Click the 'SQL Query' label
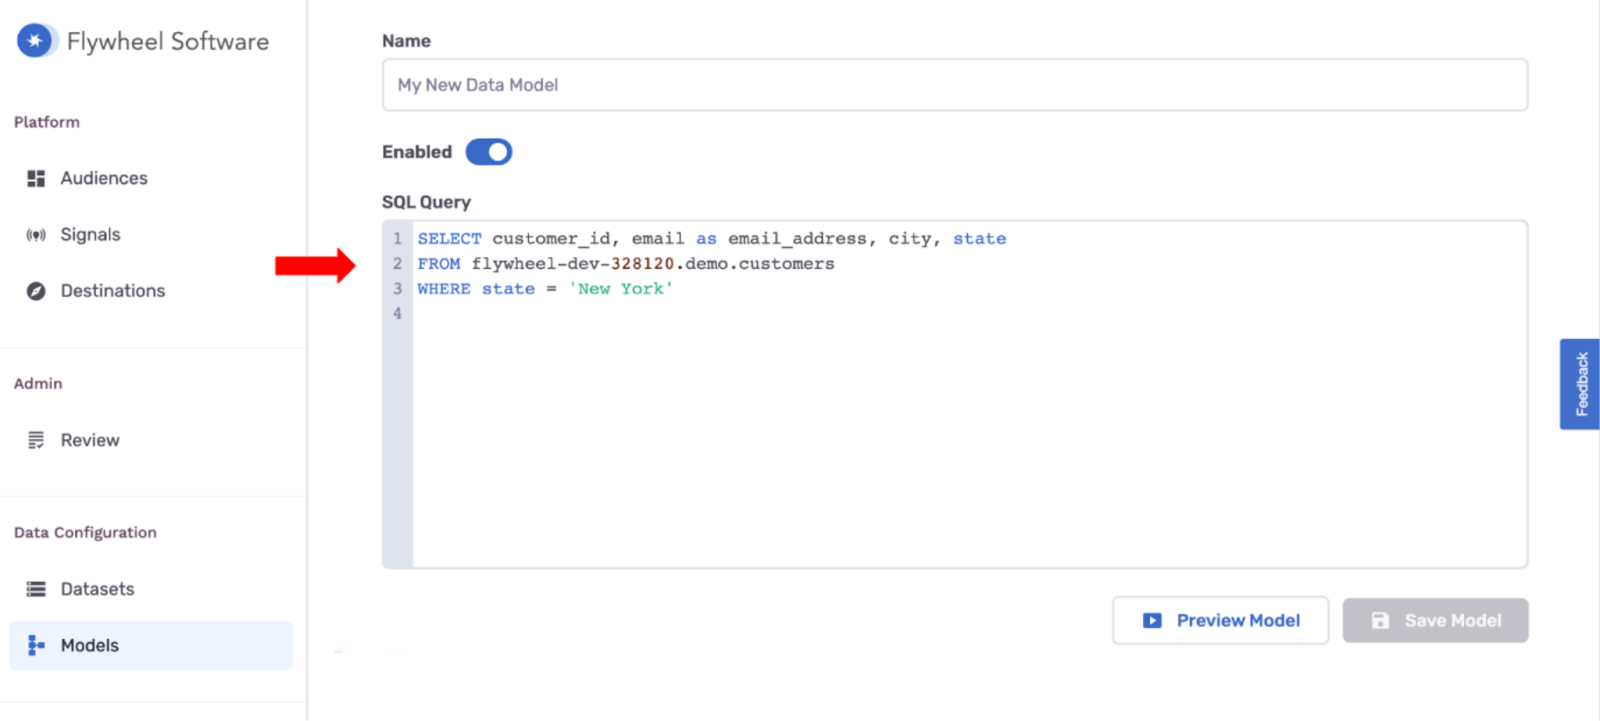 click(426, 202)
